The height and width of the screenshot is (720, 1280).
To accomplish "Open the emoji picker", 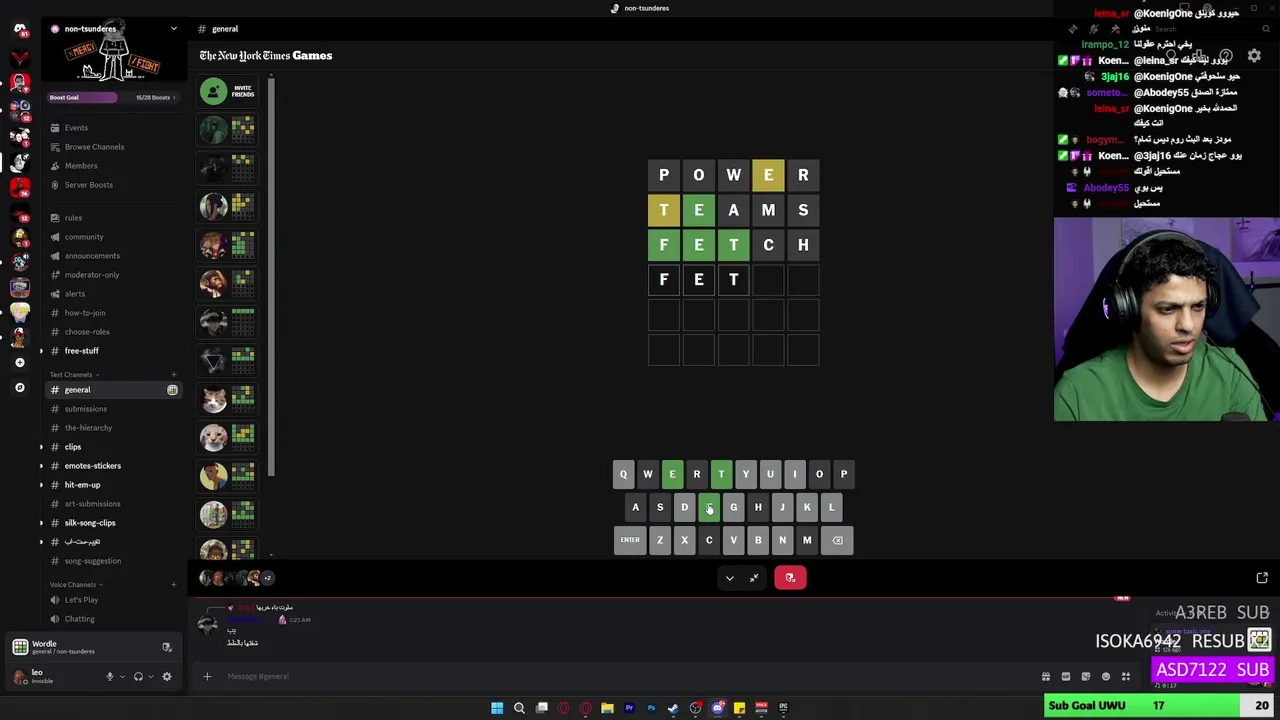I will [x=1106, y=677].
